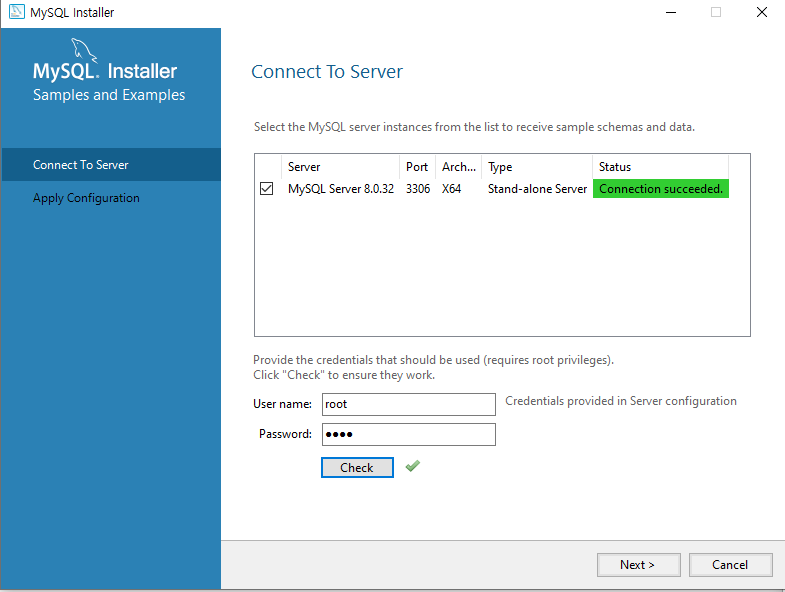This screenshot has height=592, width=785.
Task: Focus the User name field
Action: coord(409,404)
